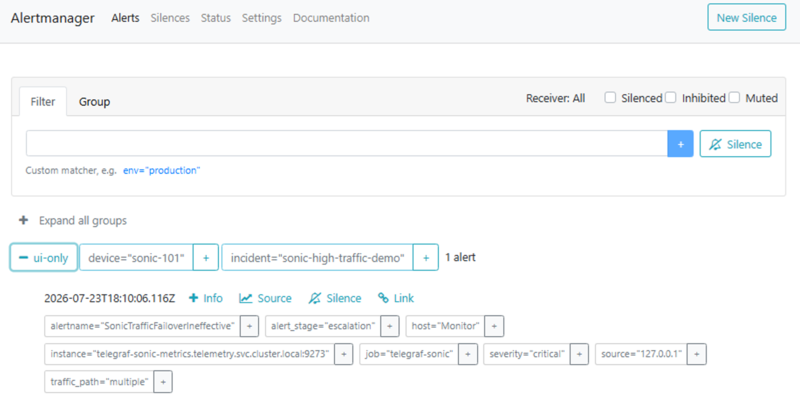Viewport: 800px width, 415px height.
Task: Open the alert Link
Action: tap(396, 298)
